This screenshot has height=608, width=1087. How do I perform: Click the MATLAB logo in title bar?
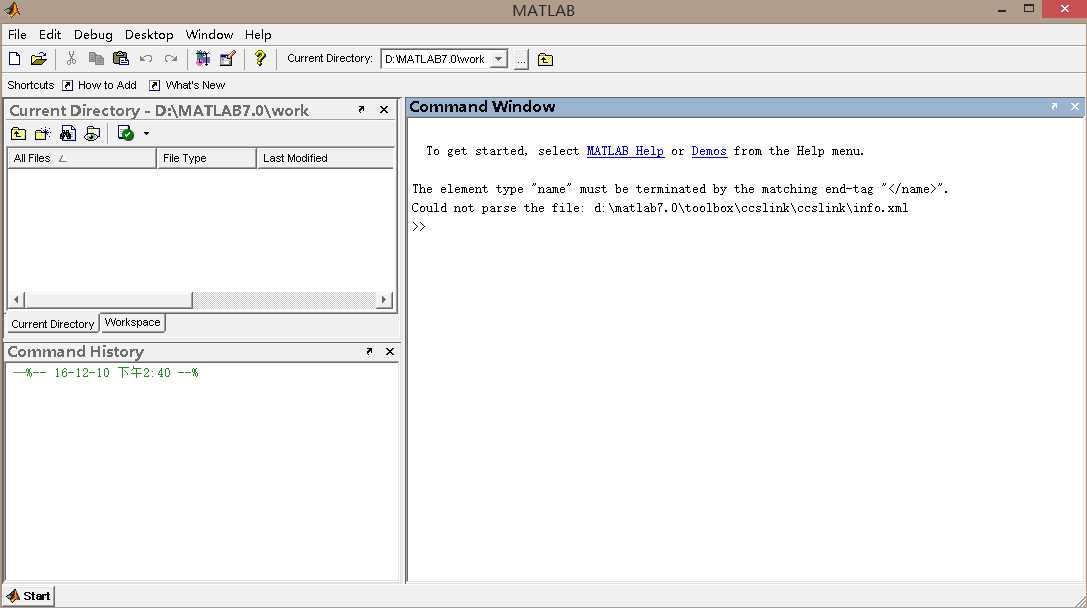12,10
